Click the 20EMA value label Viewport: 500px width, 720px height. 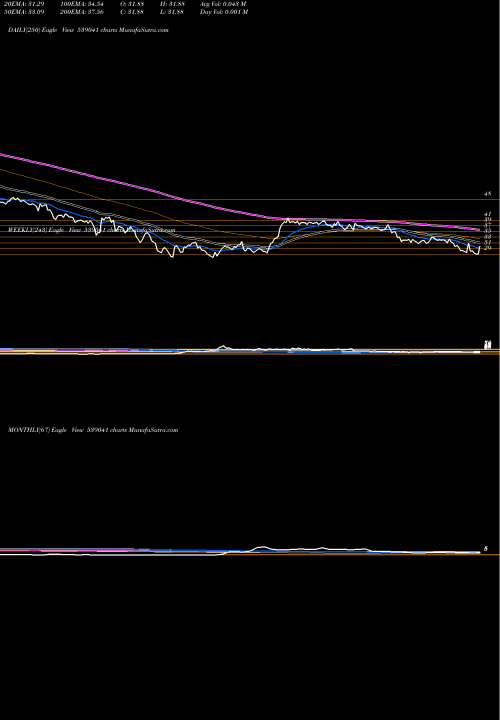(22, 4)
